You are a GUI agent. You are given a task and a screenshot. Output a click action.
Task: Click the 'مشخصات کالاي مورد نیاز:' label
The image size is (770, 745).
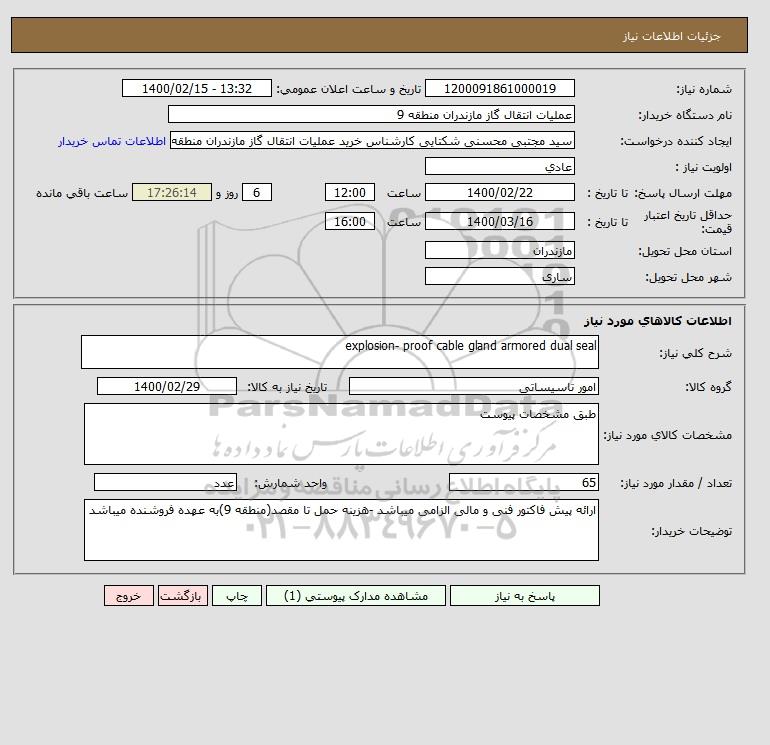pos(668,435)
